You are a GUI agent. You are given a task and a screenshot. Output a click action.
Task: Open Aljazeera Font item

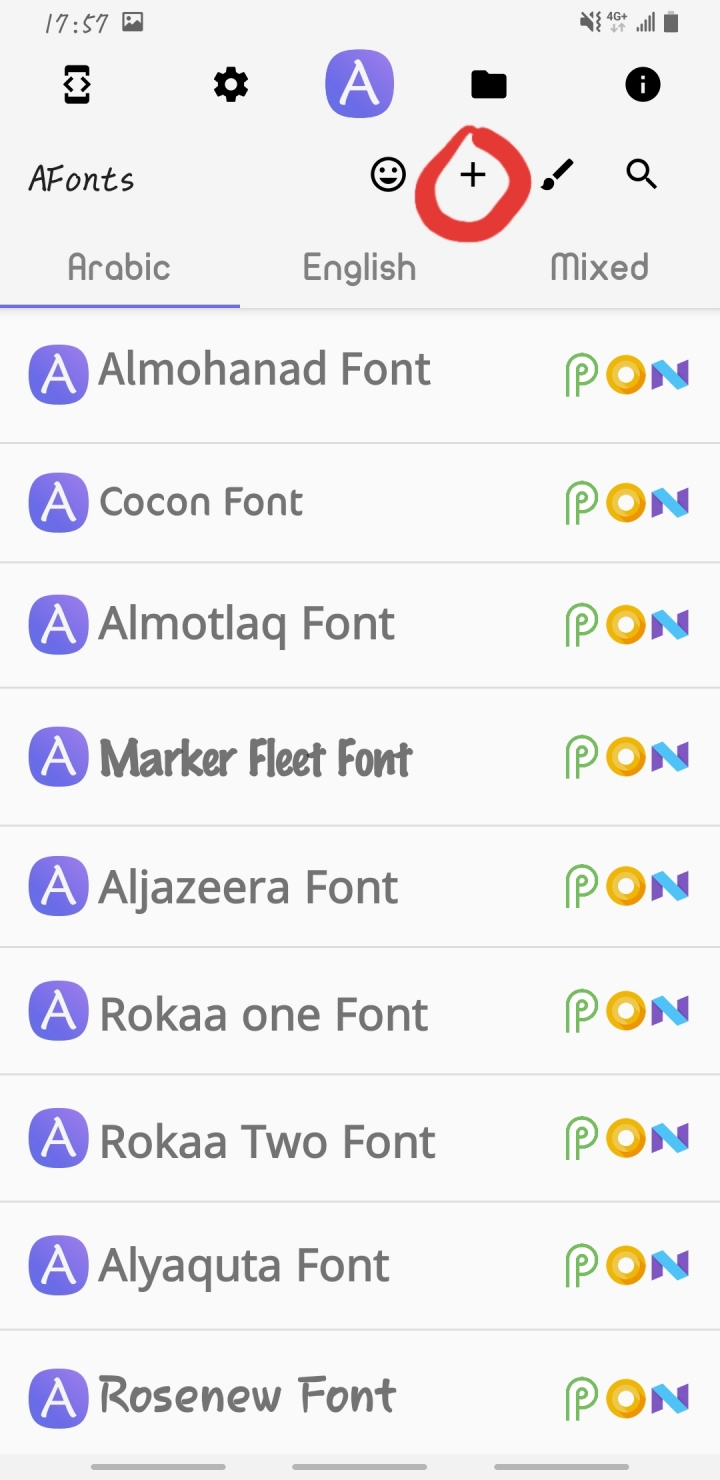tap(360, 887)
